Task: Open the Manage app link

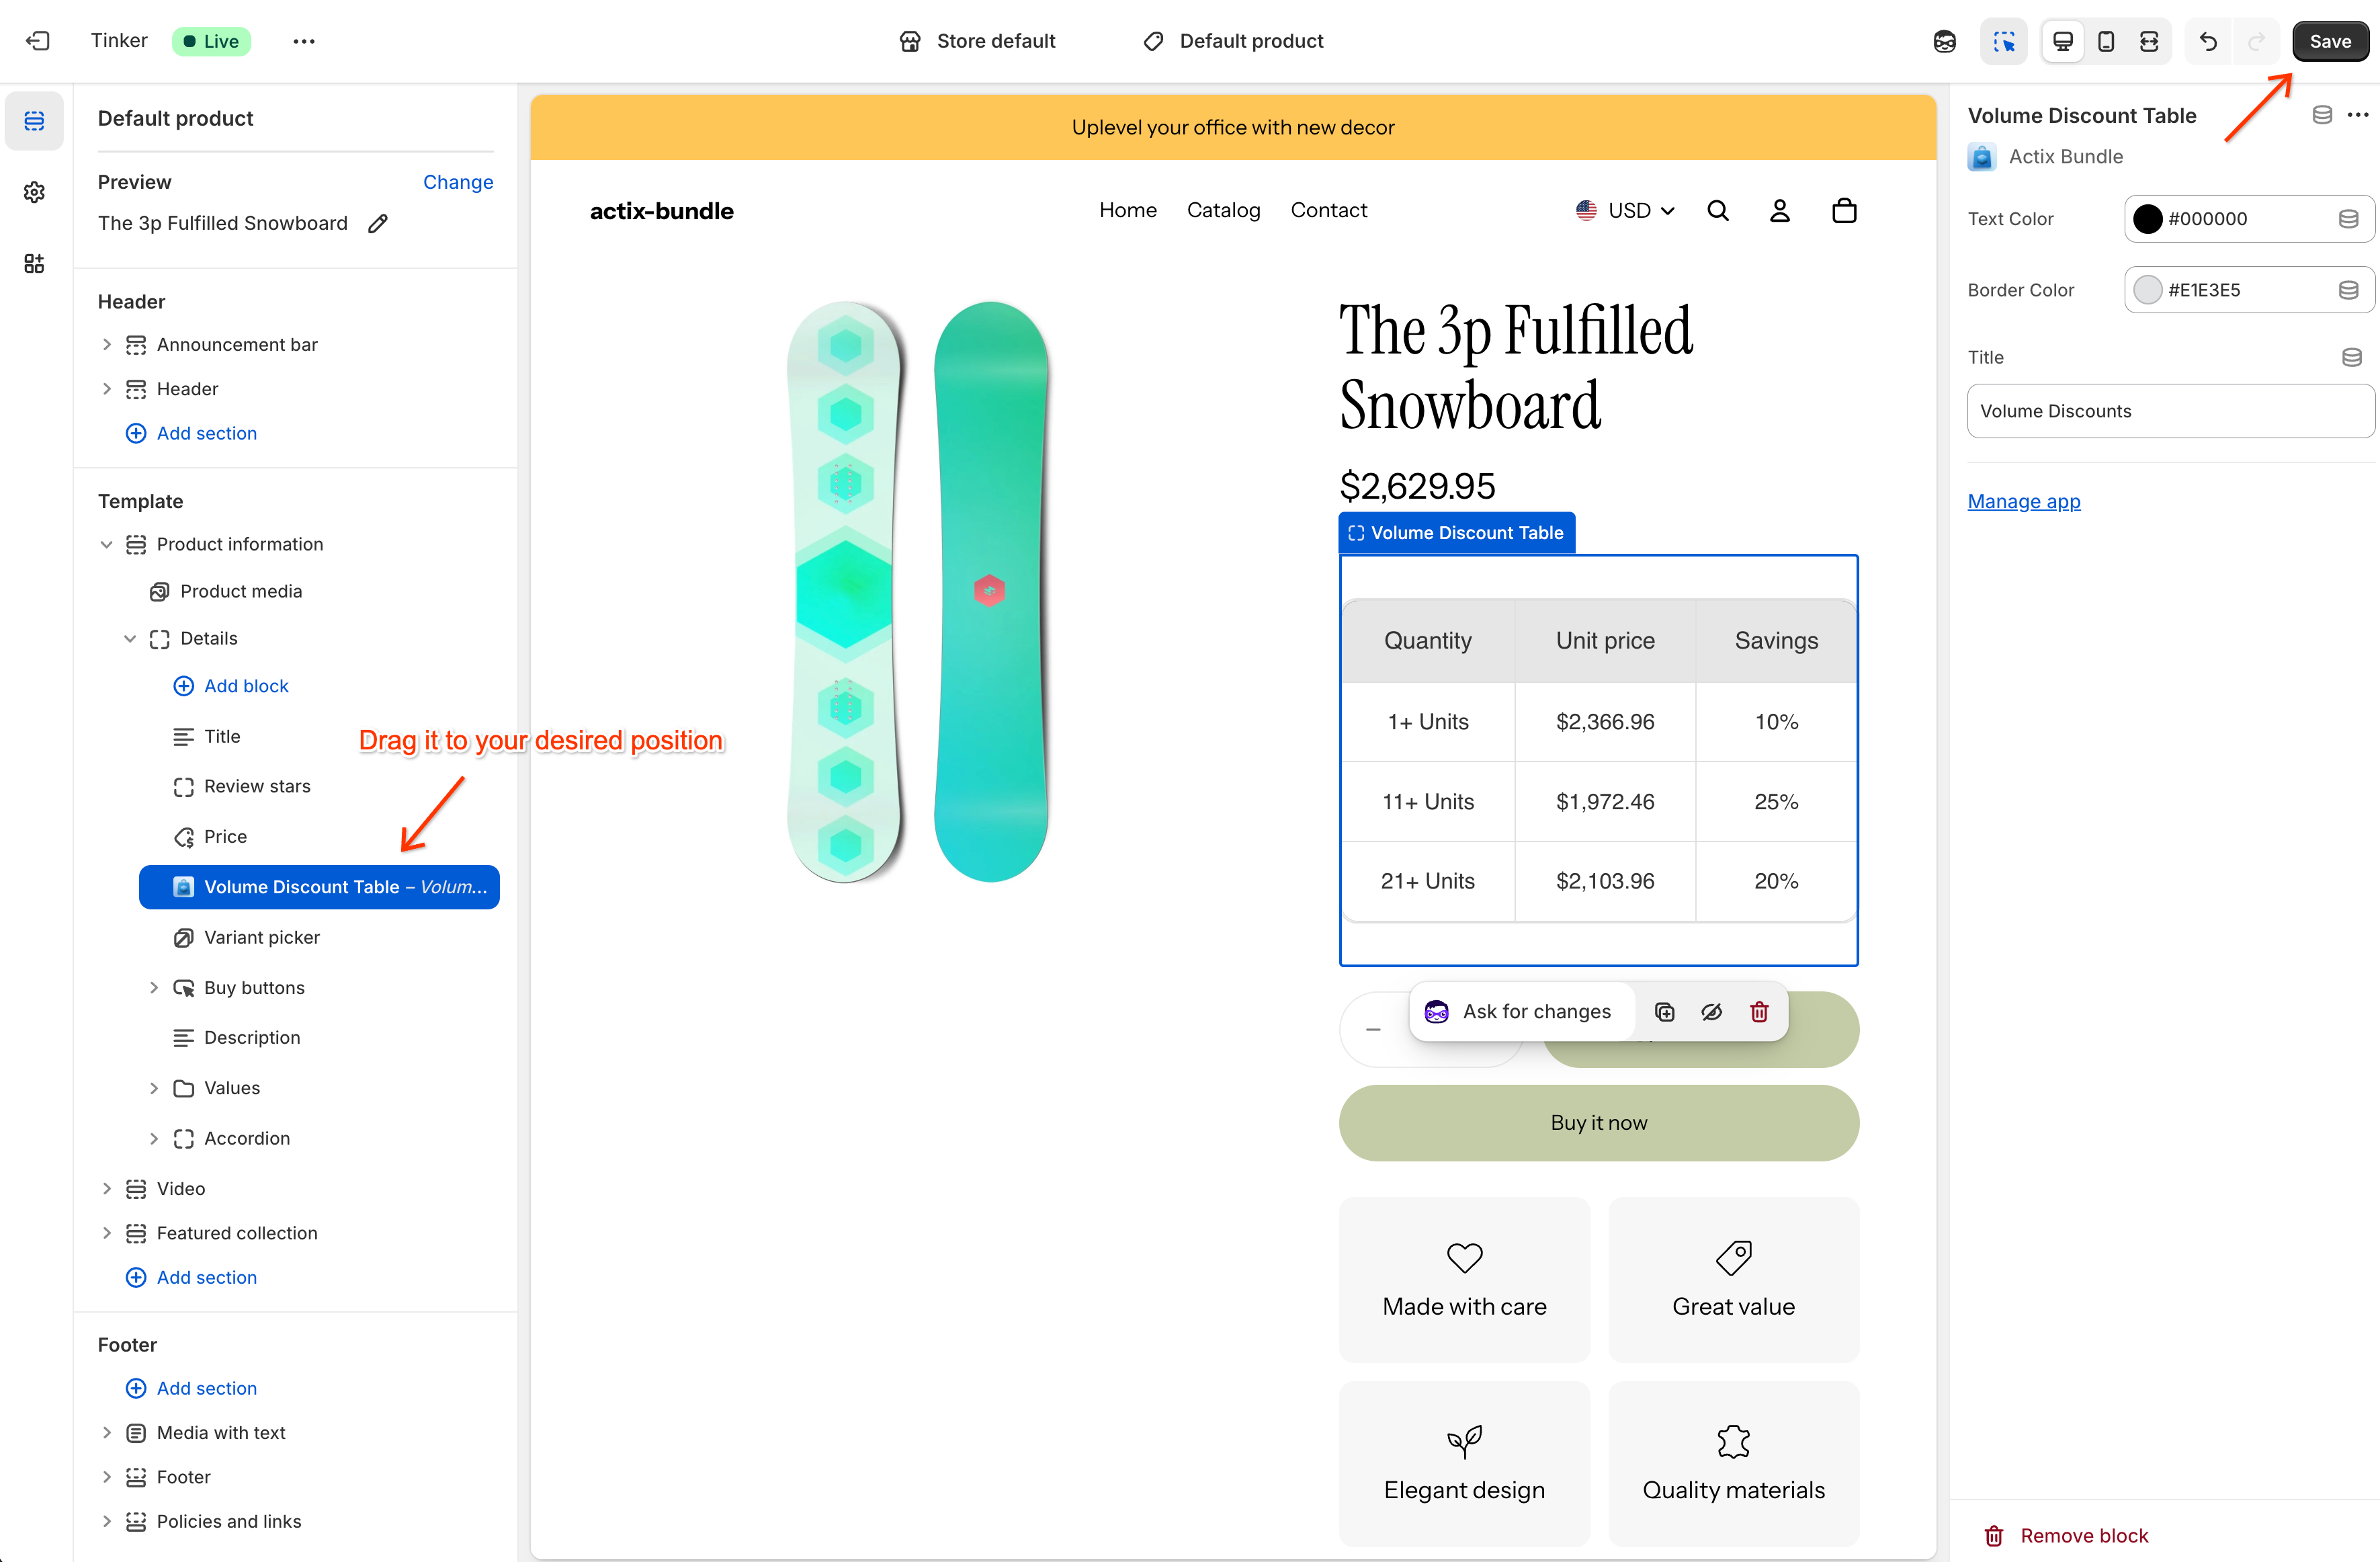Action: pyautogui.click(x=2023, y=501)
